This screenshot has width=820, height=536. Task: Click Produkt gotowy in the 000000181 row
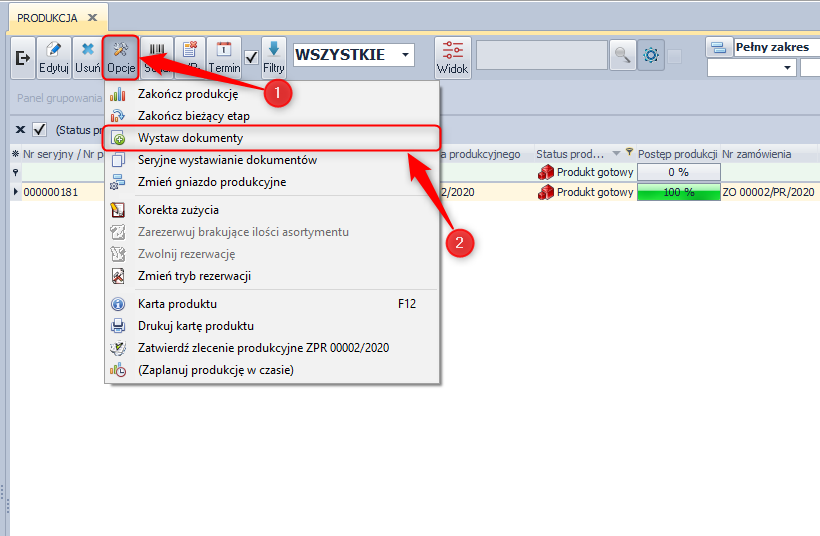[586, 192]
